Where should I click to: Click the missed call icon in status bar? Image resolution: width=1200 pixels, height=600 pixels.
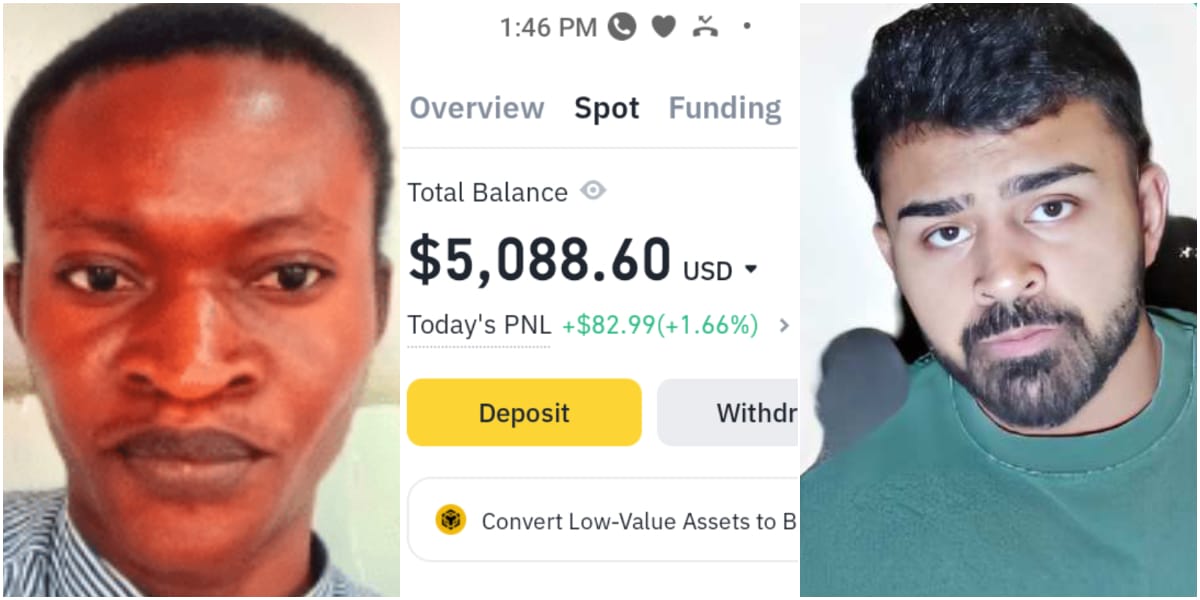click(x=706, y=27)
